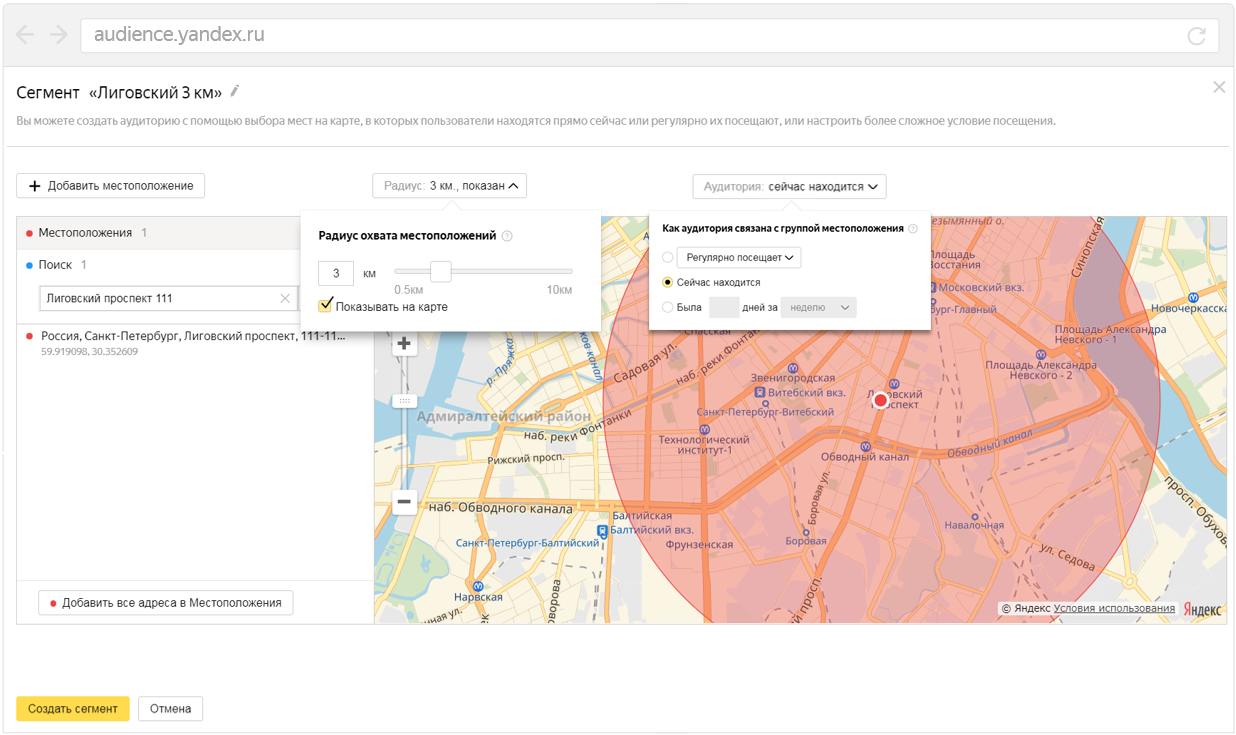Click Добавить все адреса в Местоположения
Image resolution: width=1236 pixels, height=735 pixels.
[166, 603]
